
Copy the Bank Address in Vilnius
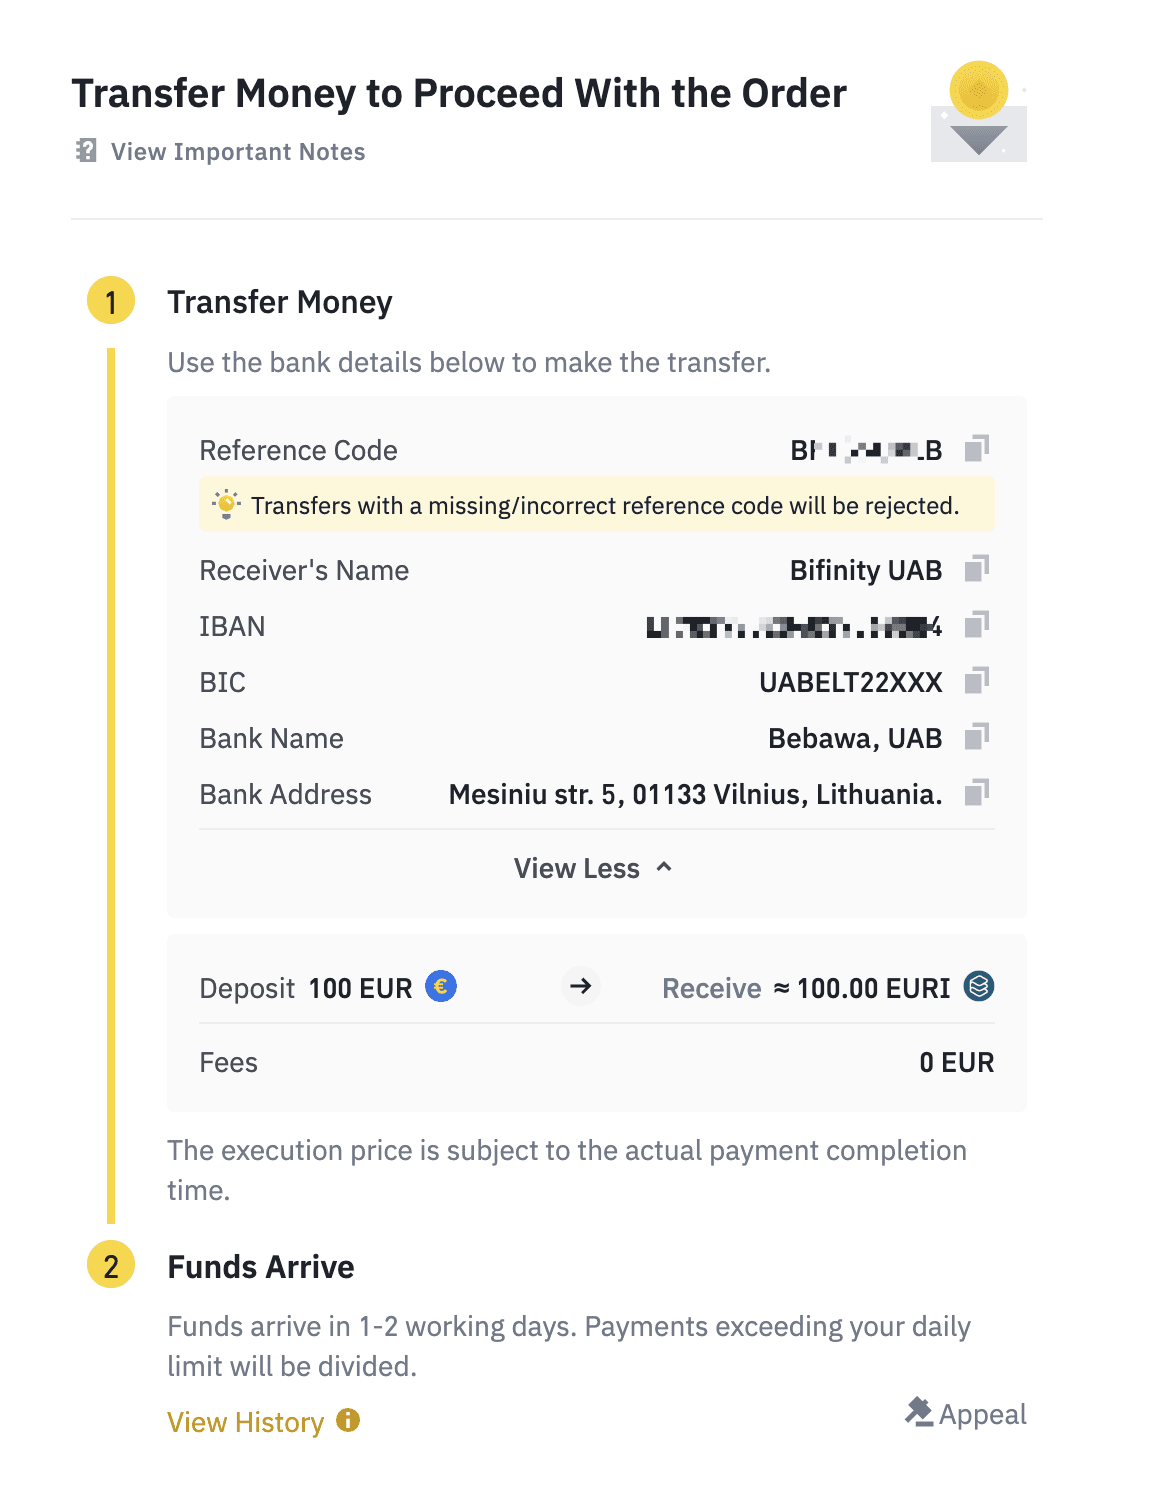coord(976,793)
